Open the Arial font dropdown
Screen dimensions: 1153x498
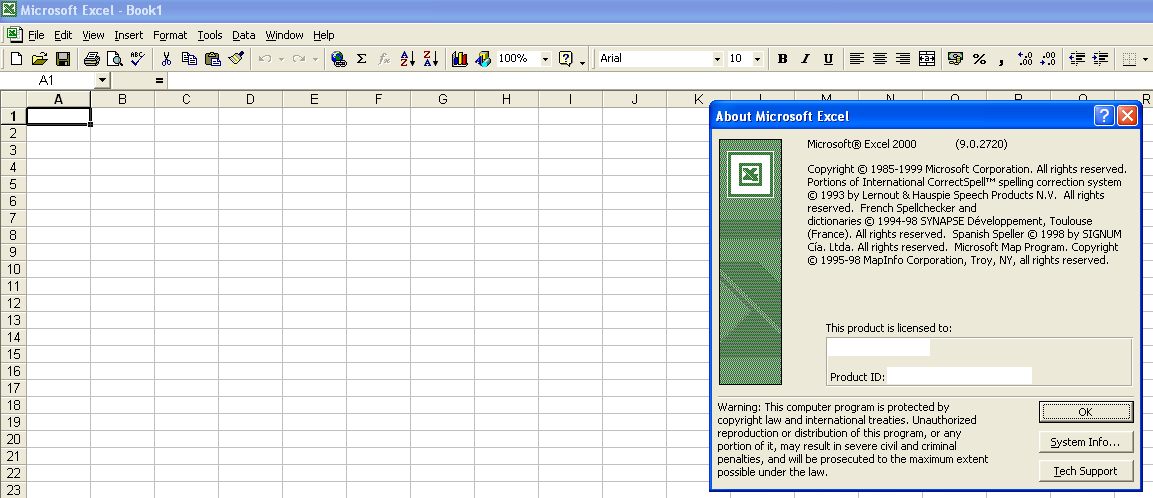click(x=718, y=59)
